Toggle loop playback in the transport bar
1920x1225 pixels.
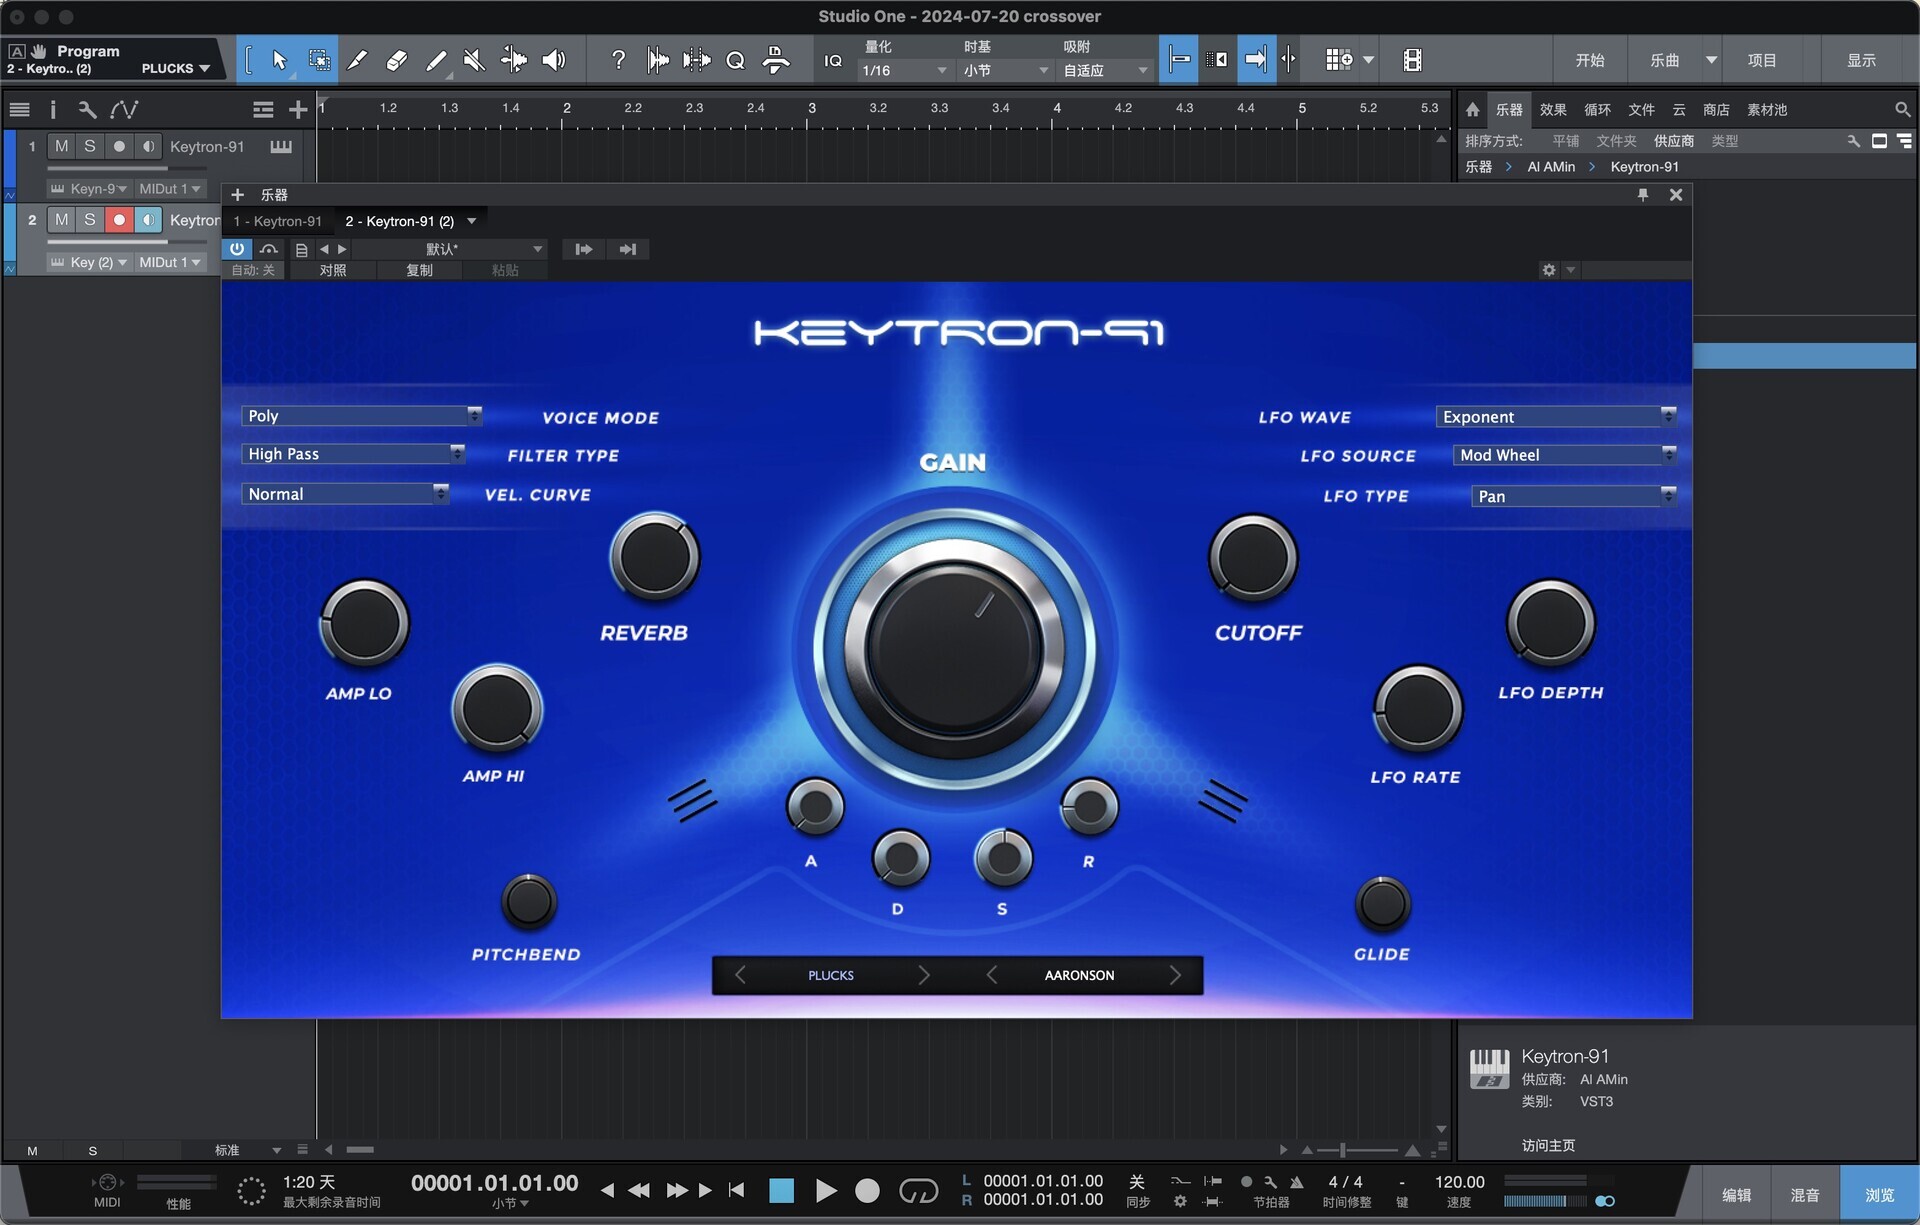click(918, 1190)
